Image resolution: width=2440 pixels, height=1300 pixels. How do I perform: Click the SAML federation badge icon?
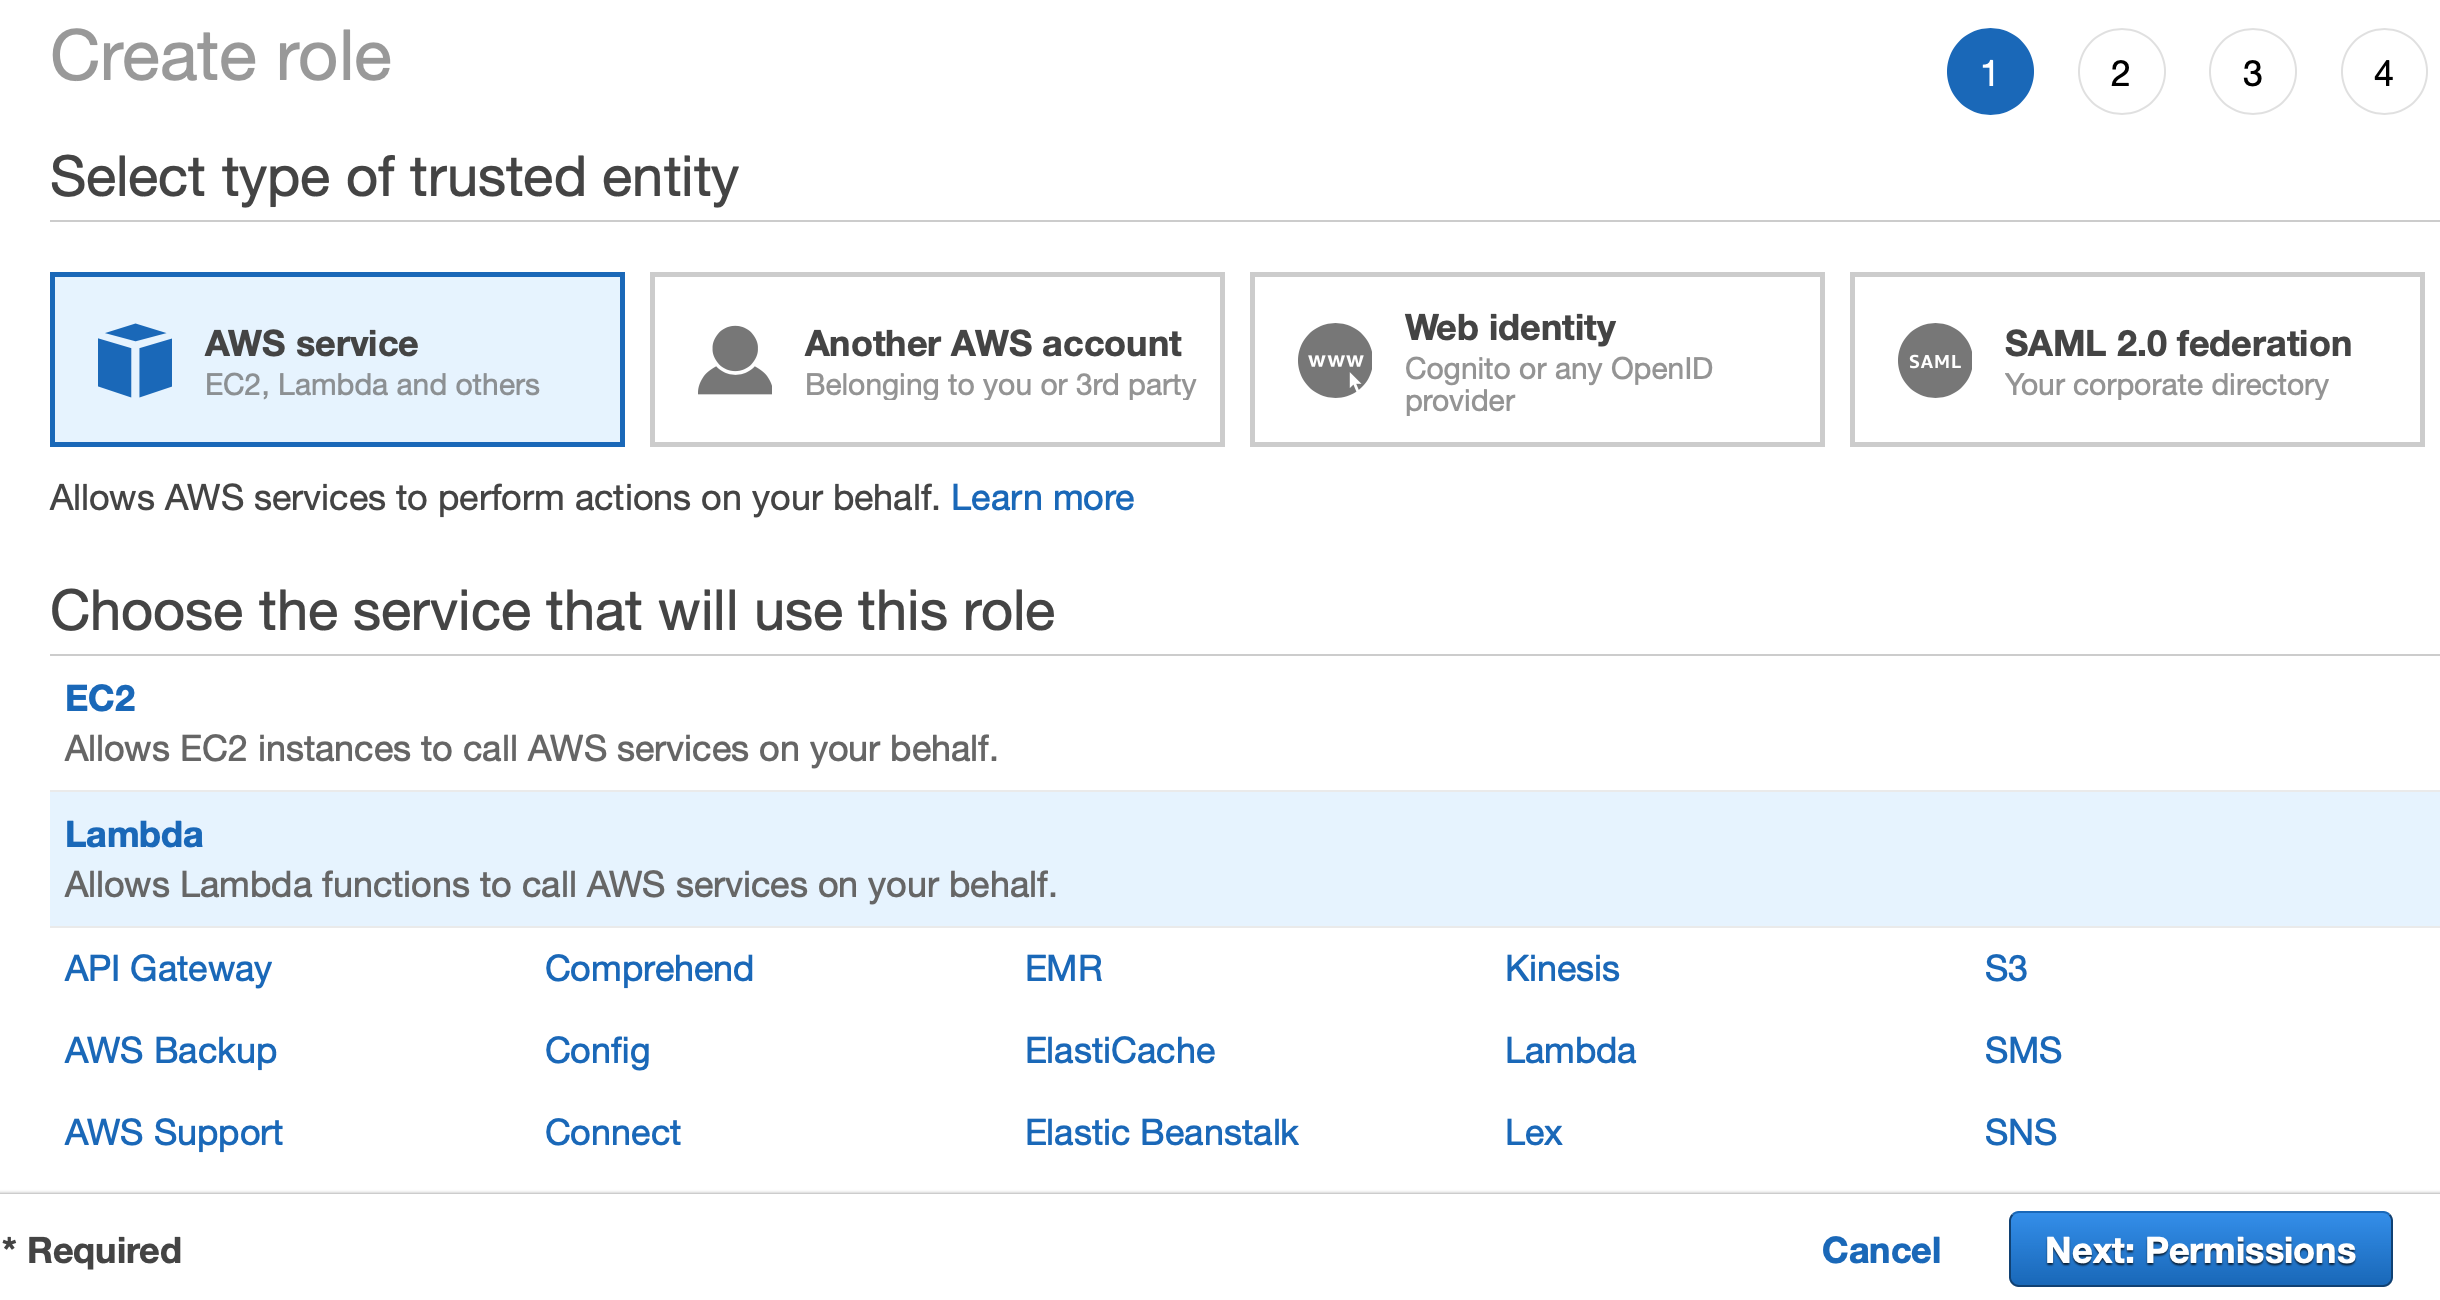(1935, 360)
